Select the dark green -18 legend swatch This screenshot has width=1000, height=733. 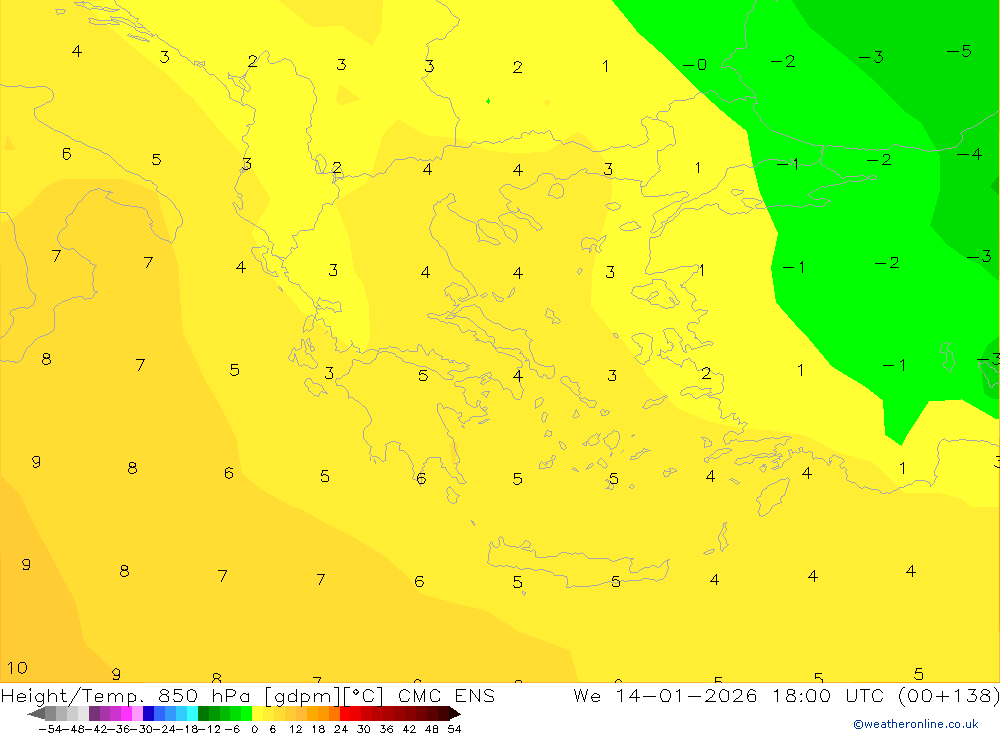tap(203, 714)
